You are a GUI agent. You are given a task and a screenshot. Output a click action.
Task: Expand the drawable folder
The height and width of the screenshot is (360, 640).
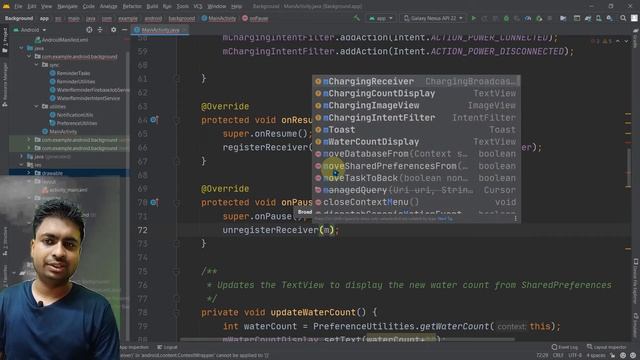point(29,173)
